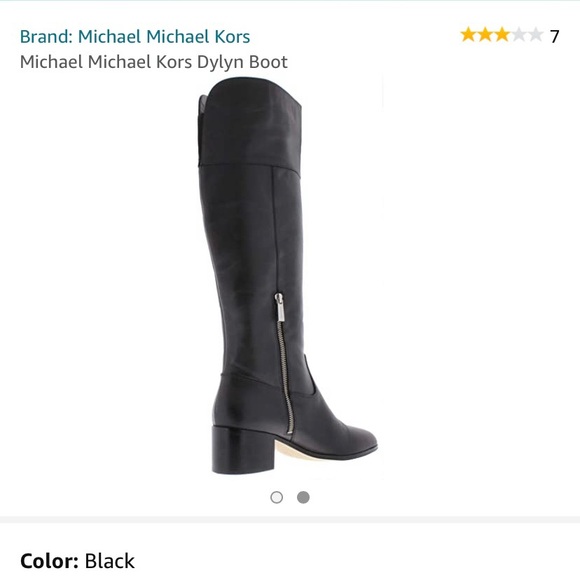Click the second gold rating star
This screenshot has width=580, height=580.
pos(485,35)
